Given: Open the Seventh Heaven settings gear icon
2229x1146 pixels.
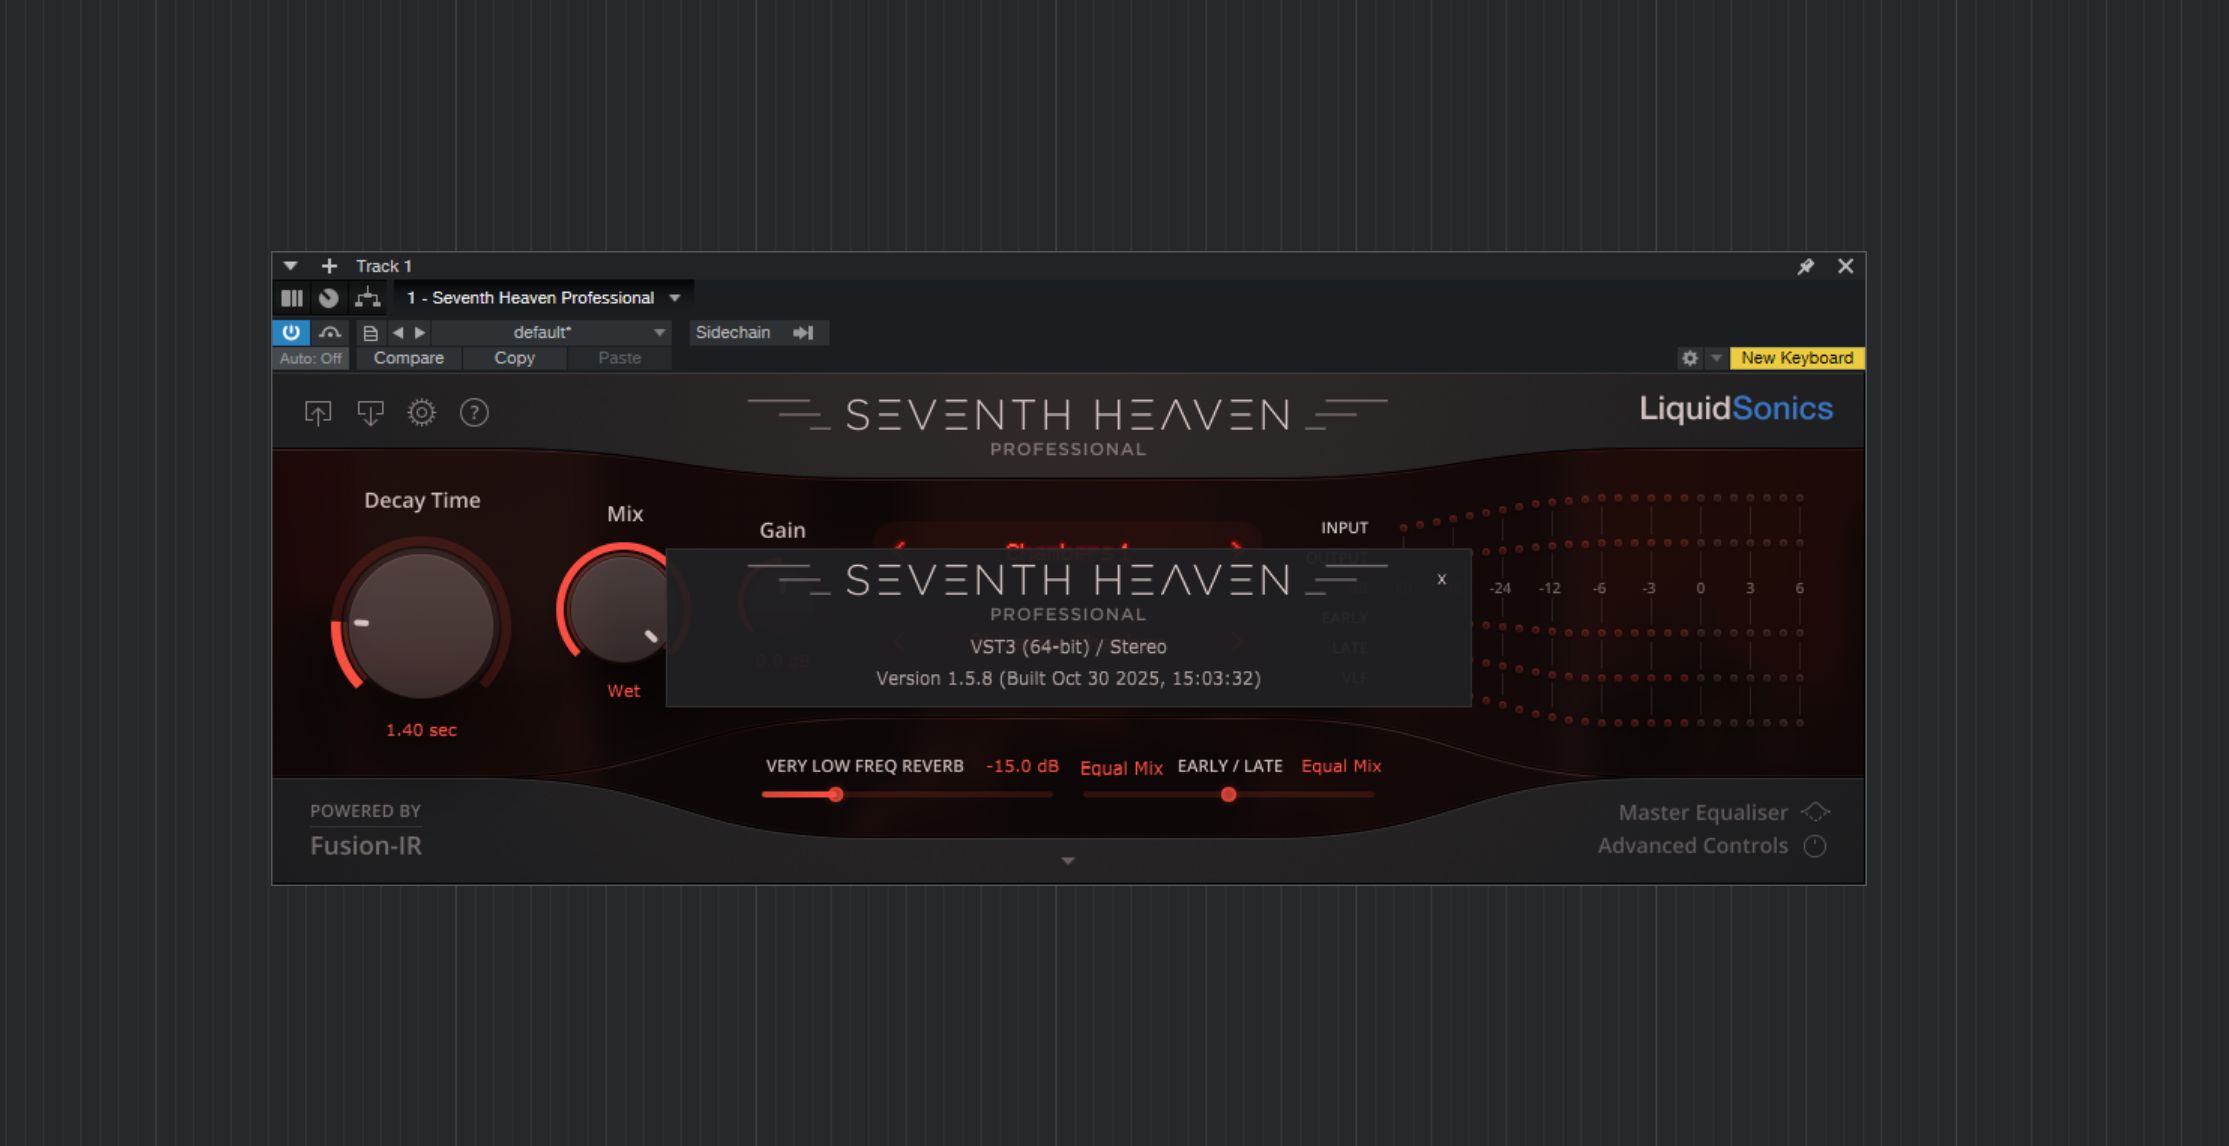Looking at the screenshot, I should 422,413.
